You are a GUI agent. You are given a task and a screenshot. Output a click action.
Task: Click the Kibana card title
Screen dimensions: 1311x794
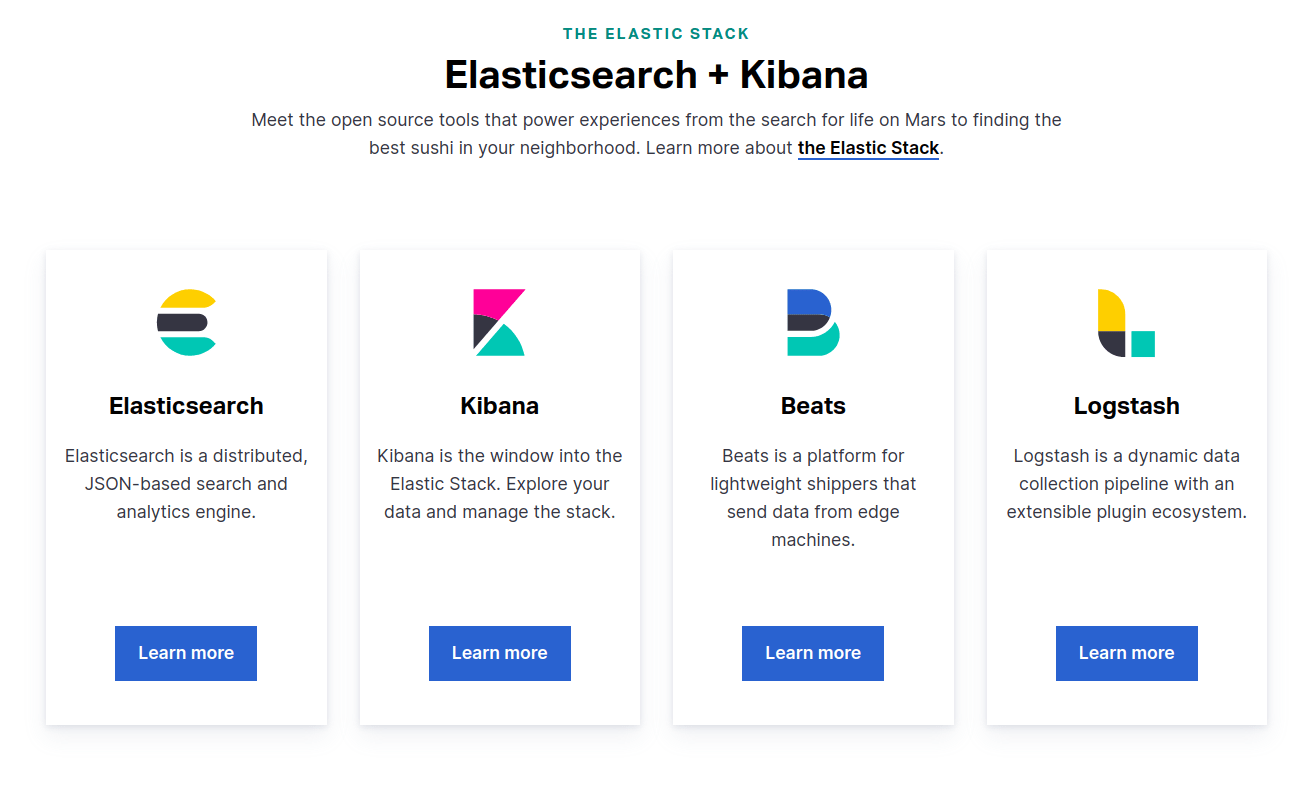(499, 406)
